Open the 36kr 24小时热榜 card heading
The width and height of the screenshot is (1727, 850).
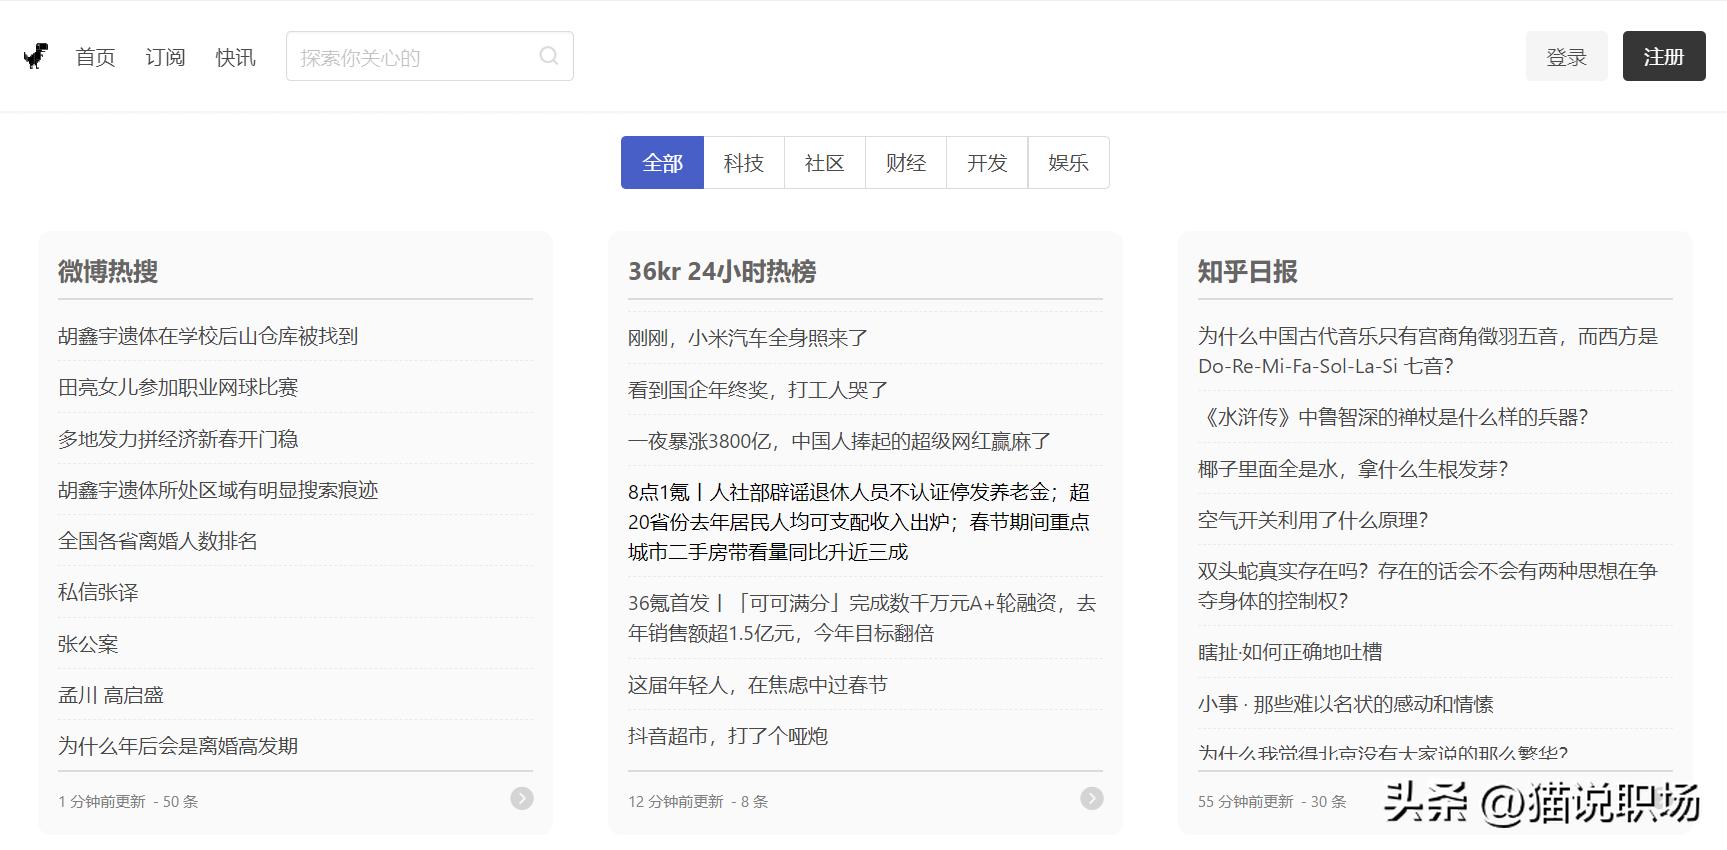(722, 271)
